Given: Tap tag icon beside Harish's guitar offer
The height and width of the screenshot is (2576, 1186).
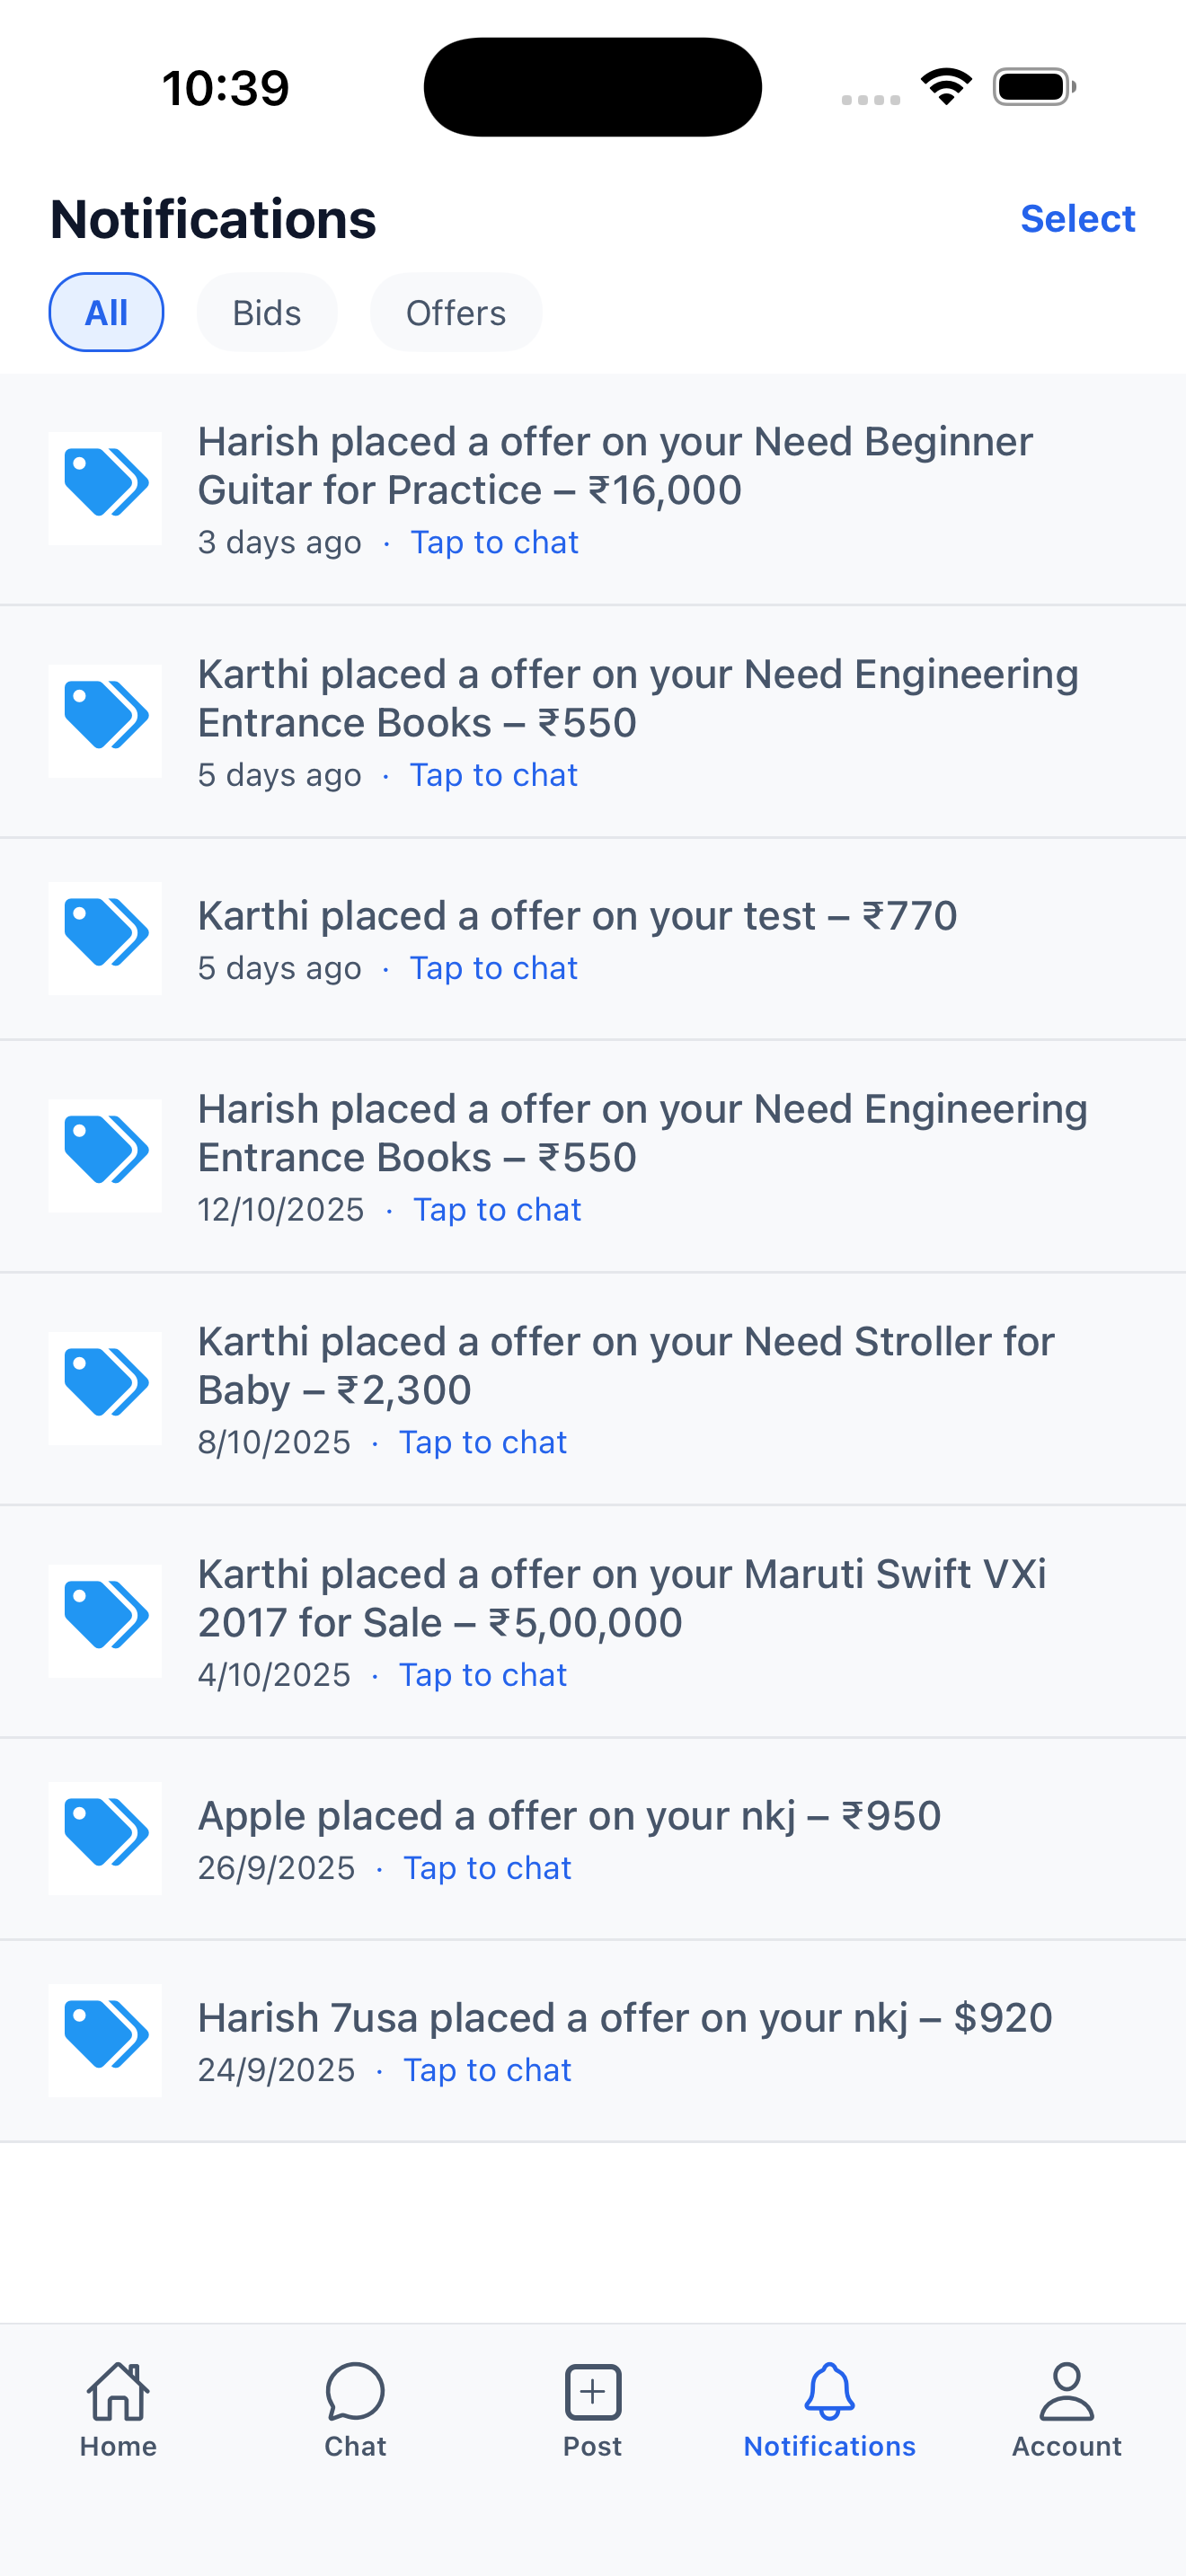Looking at the screenshot, I should [x=105, y=488].
